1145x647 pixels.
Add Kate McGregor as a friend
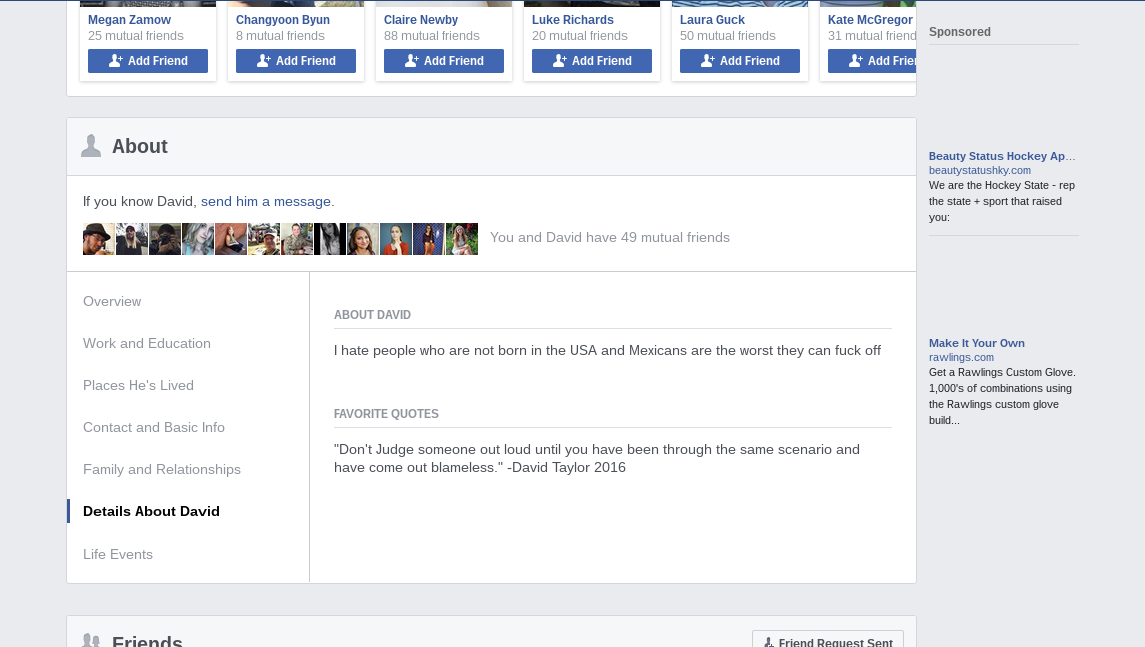coord(872,61)
